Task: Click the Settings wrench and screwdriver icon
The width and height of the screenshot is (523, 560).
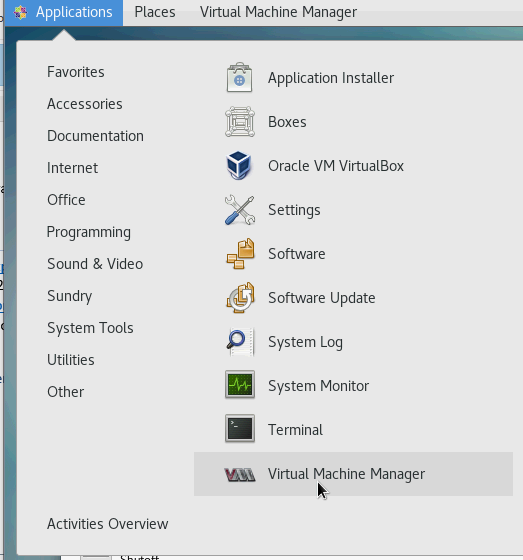Action: (x=240, y=210)
